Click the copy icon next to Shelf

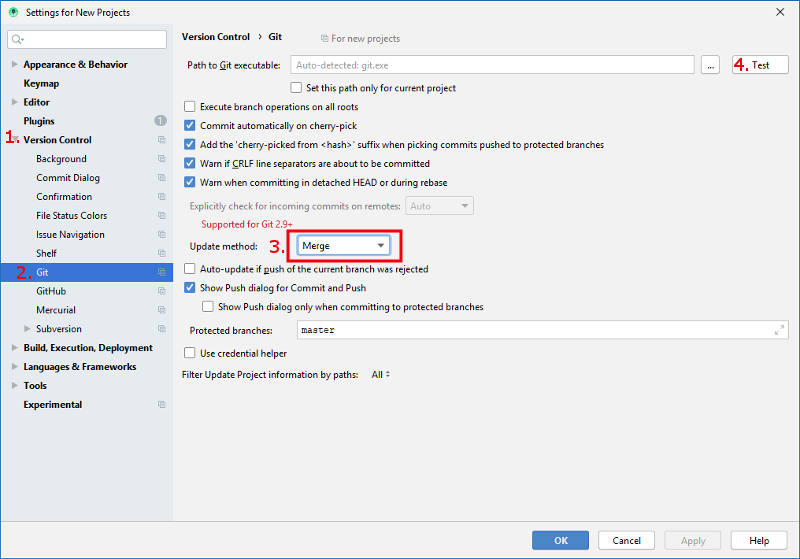click(x=161, y=253)
